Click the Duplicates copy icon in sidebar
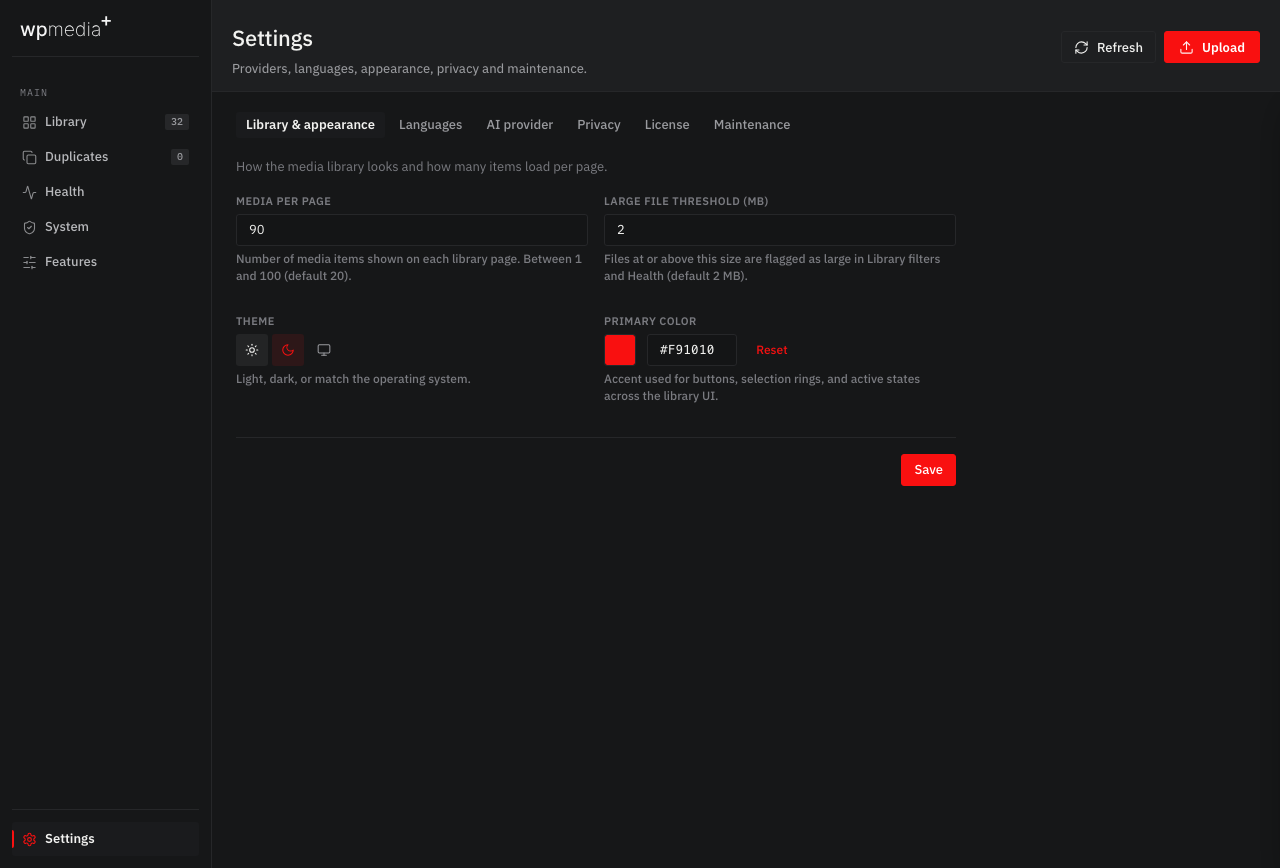1280x868 pixels. point(29,157)
